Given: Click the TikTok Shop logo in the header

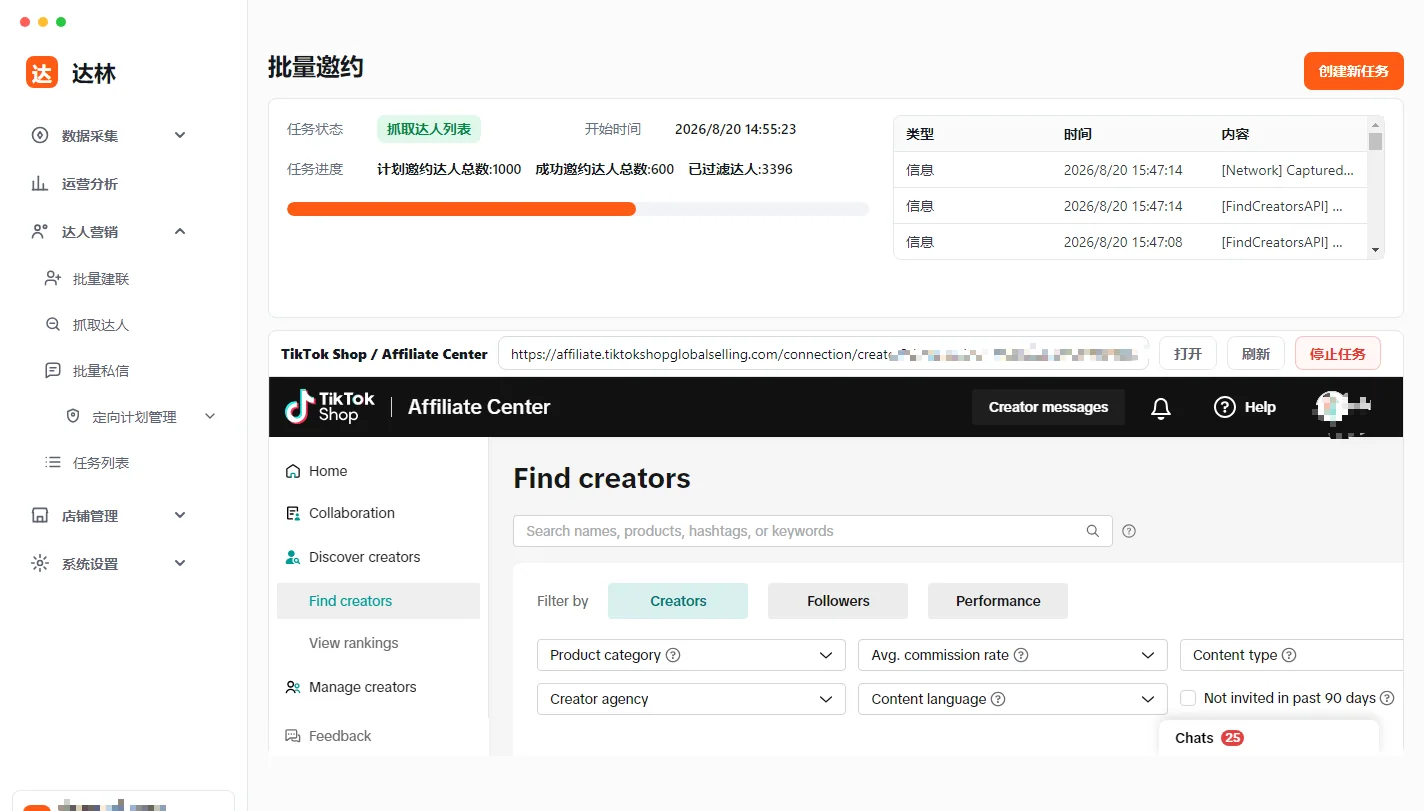Looking at the screenshot, I should pos(330,406).
